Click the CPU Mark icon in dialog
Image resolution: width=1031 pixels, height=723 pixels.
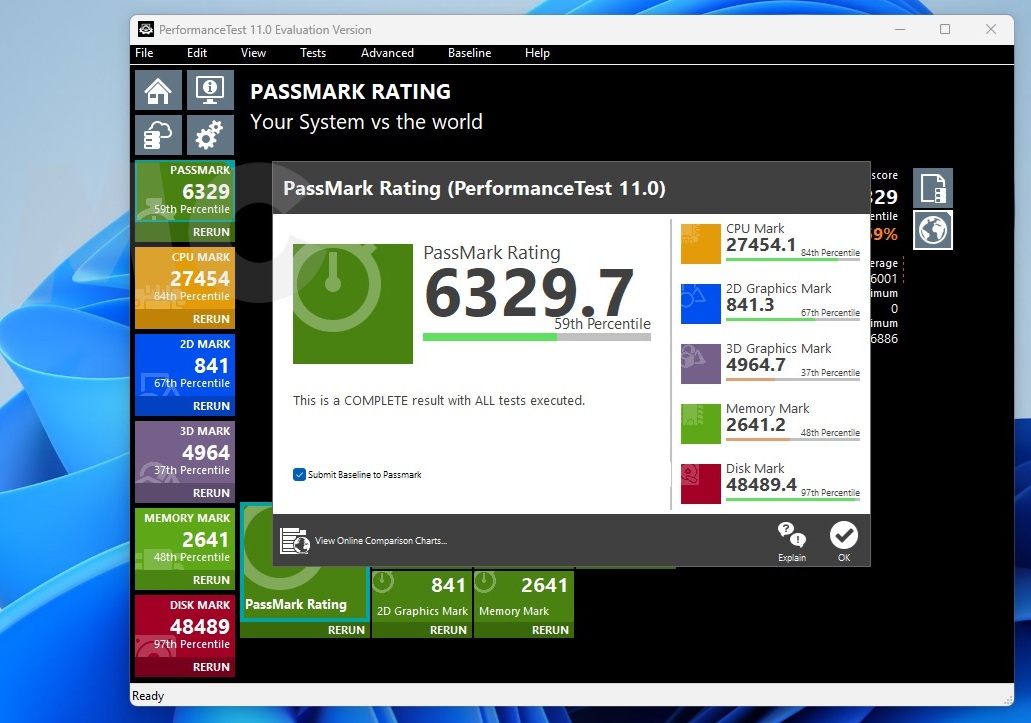click(700, 244)
